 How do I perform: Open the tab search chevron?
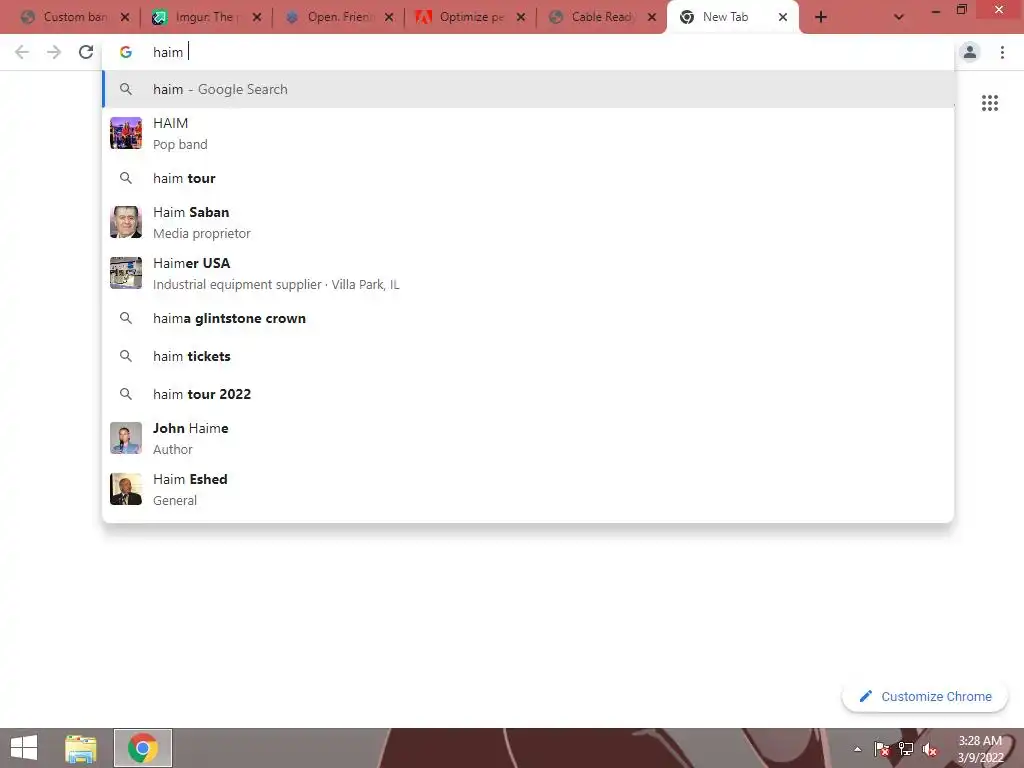899,17
